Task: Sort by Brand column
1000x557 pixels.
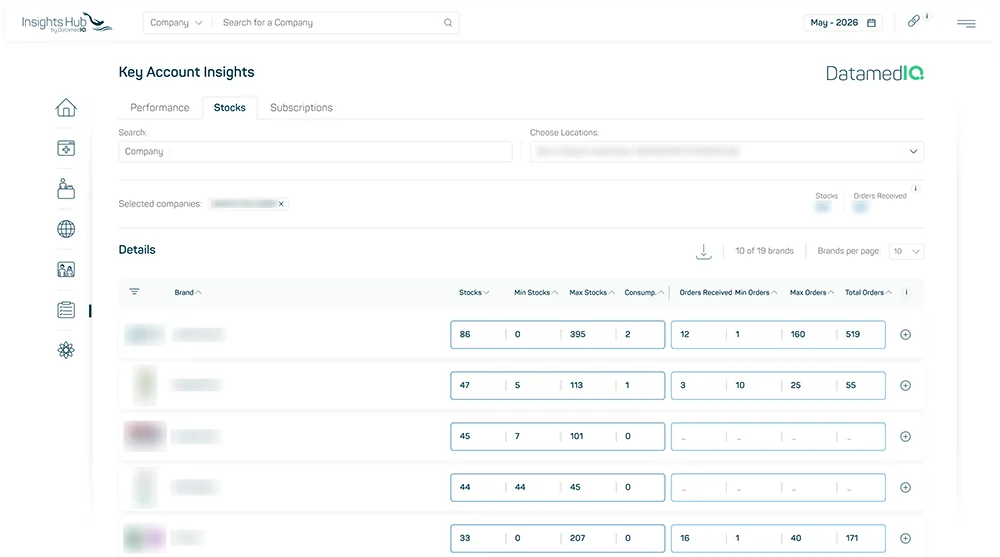Action: pos(188,292)
